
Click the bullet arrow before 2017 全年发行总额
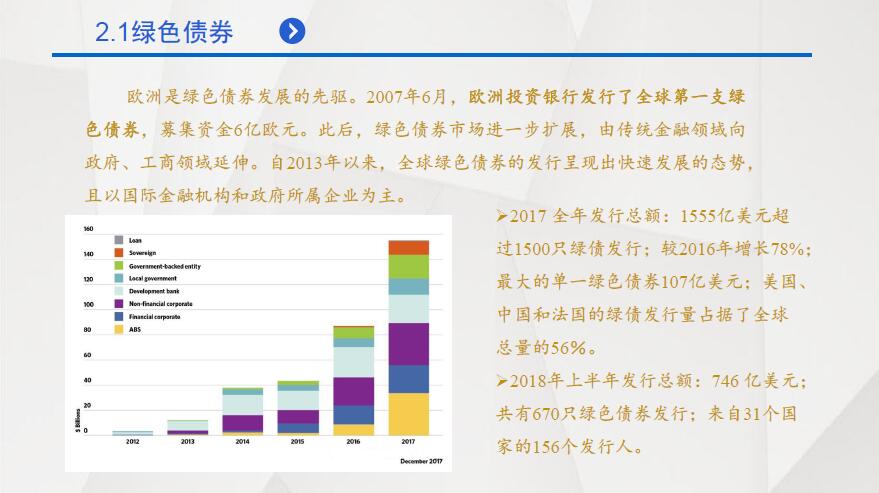coord(503,217)
